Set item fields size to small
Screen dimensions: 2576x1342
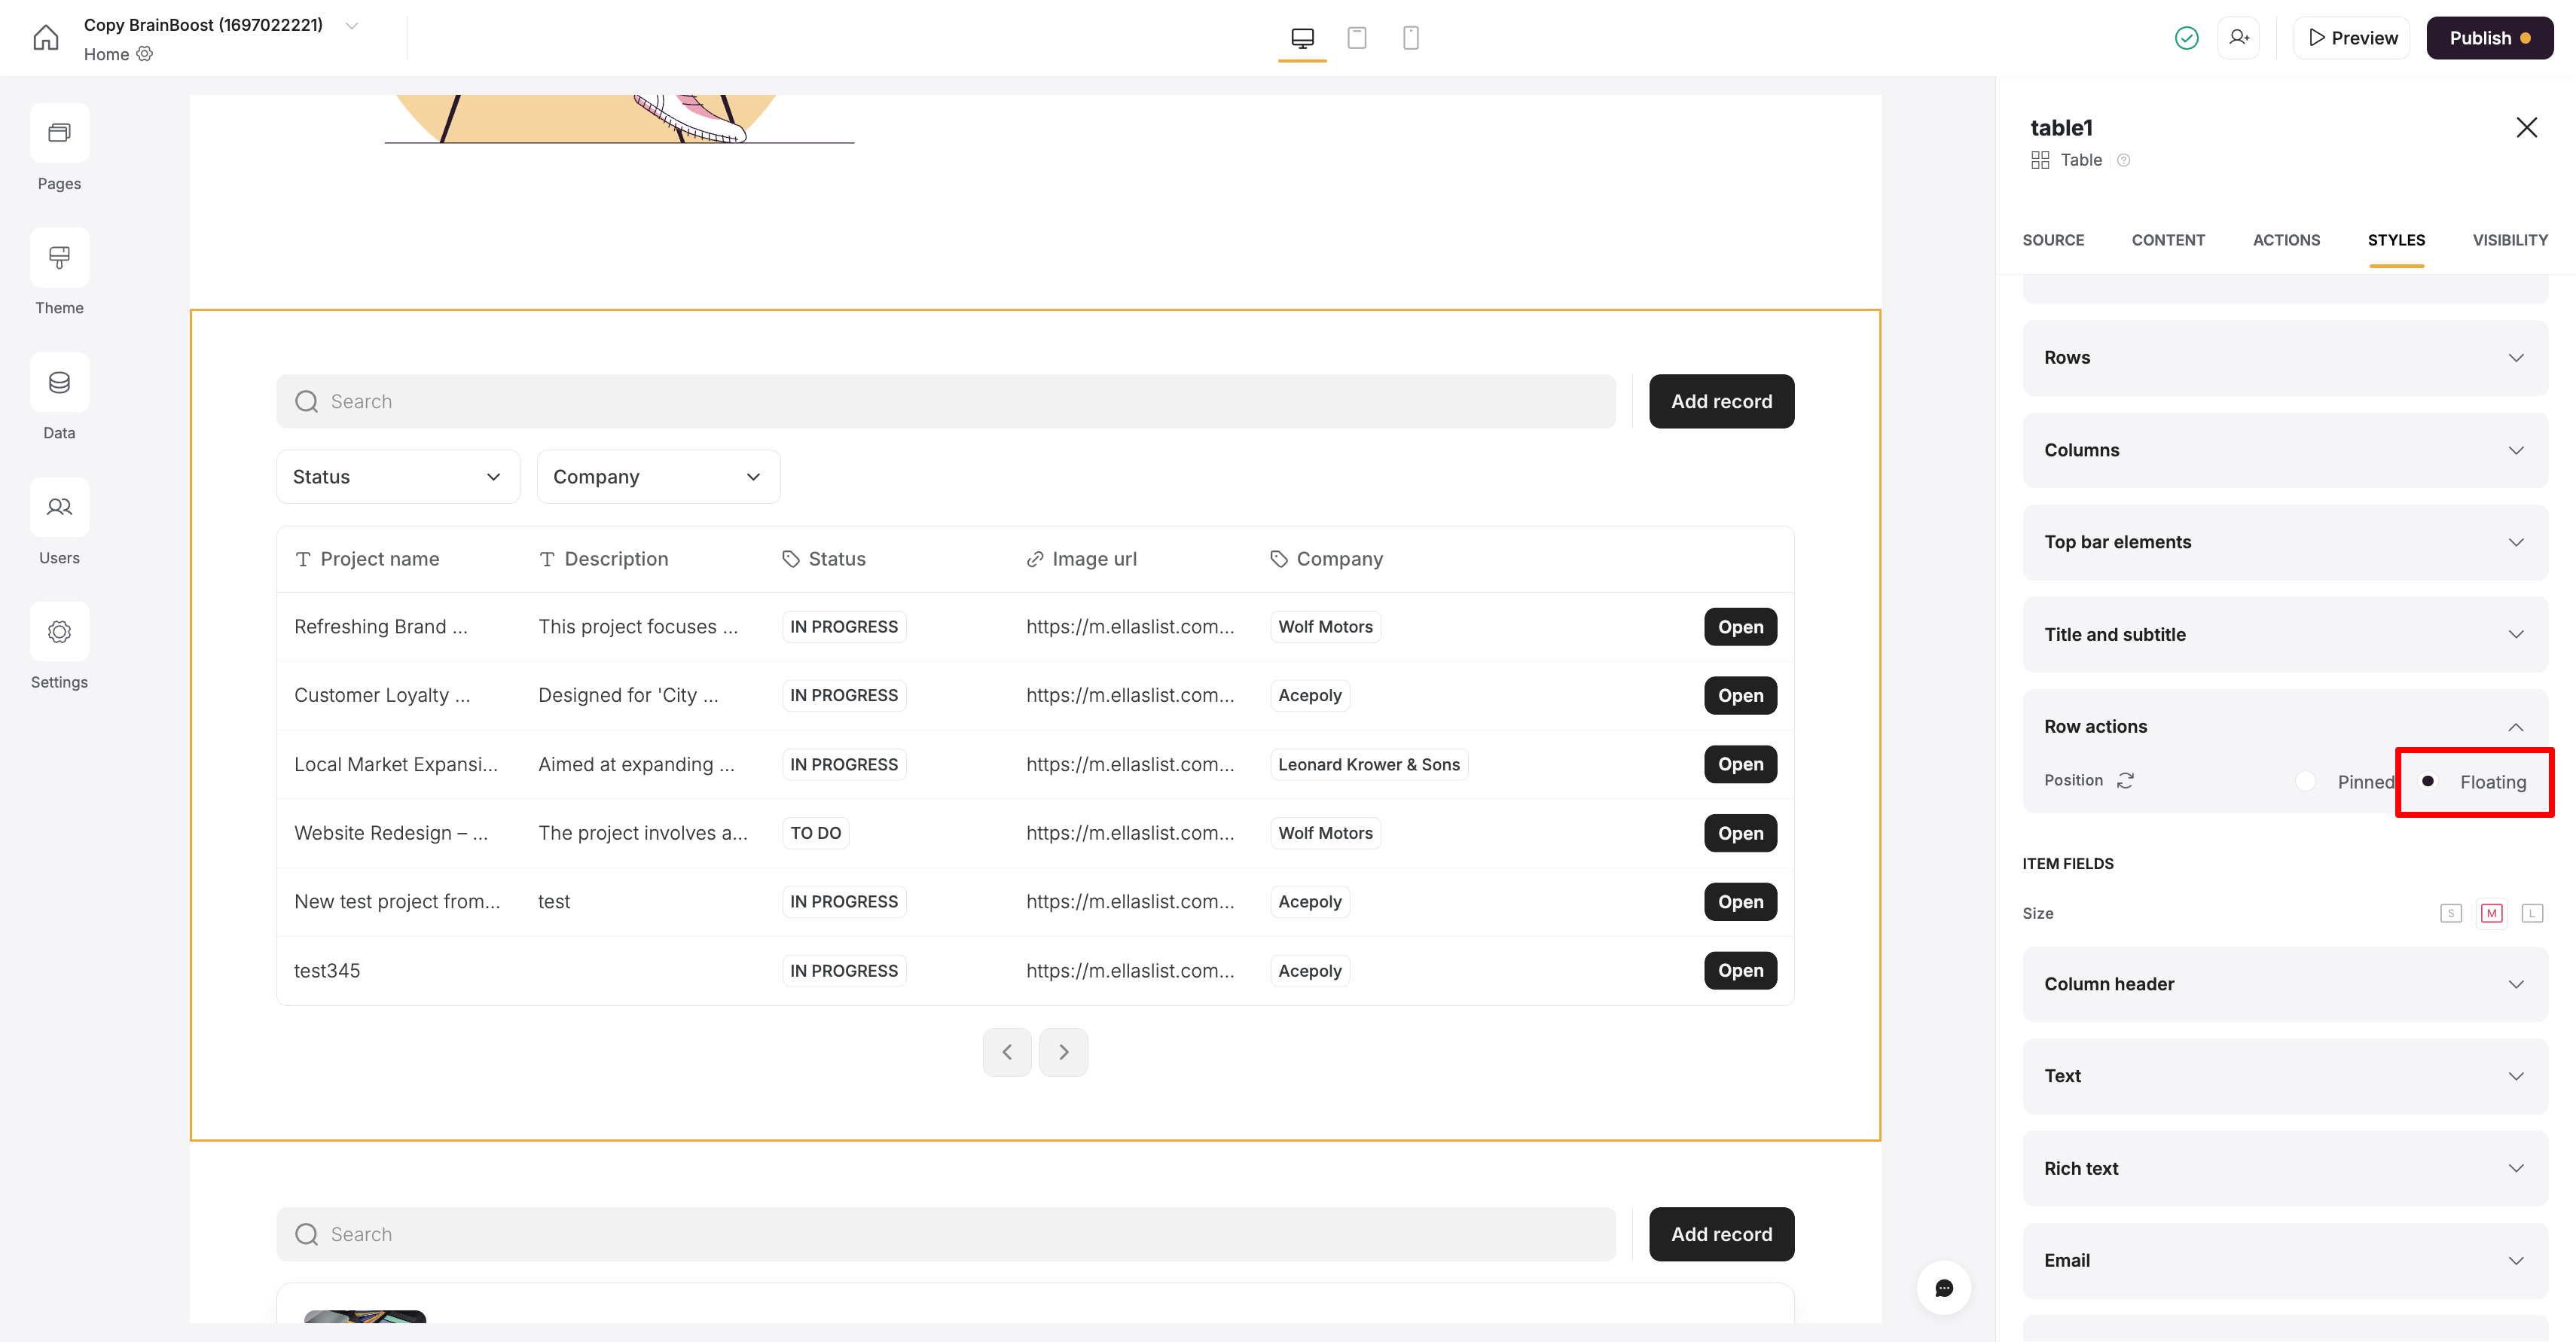(2451, 913)
